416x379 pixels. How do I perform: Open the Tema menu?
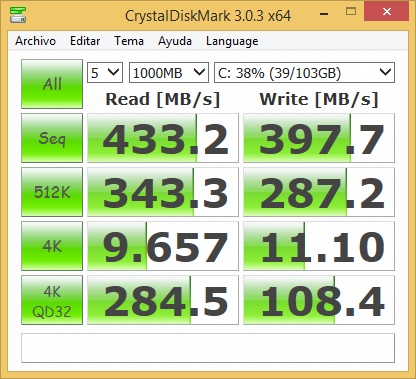coord(129,41)
